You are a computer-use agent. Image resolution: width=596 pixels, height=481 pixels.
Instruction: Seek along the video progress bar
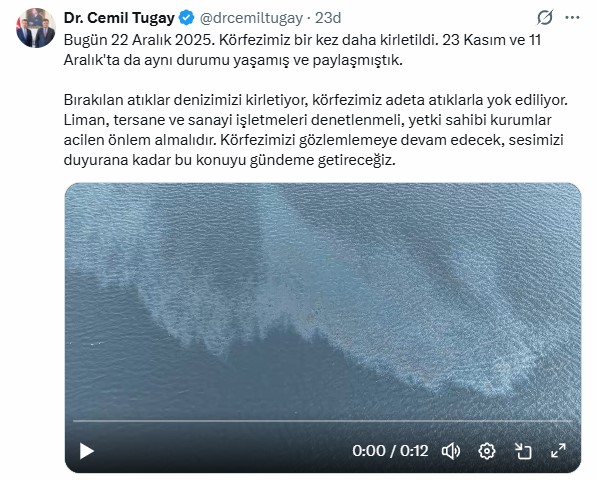pyautogui.click(x=323, y=421)
